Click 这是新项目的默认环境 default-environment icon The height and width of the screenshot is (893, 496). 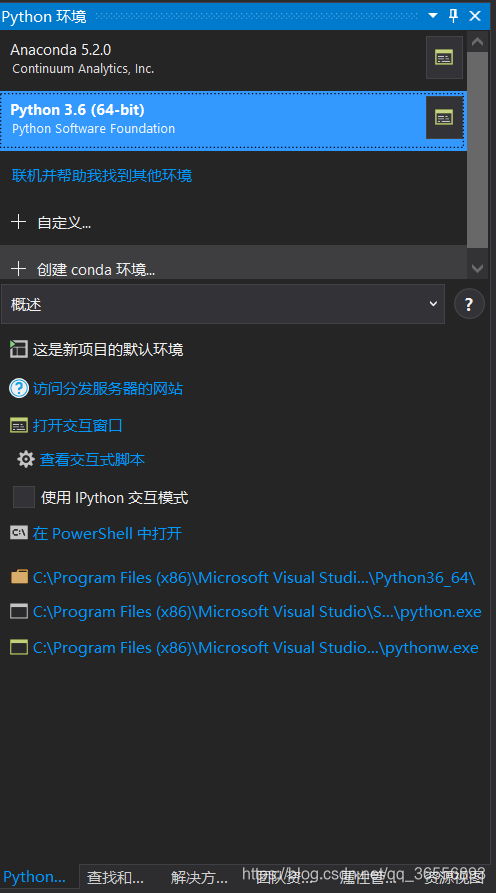(x=18, y=349)
